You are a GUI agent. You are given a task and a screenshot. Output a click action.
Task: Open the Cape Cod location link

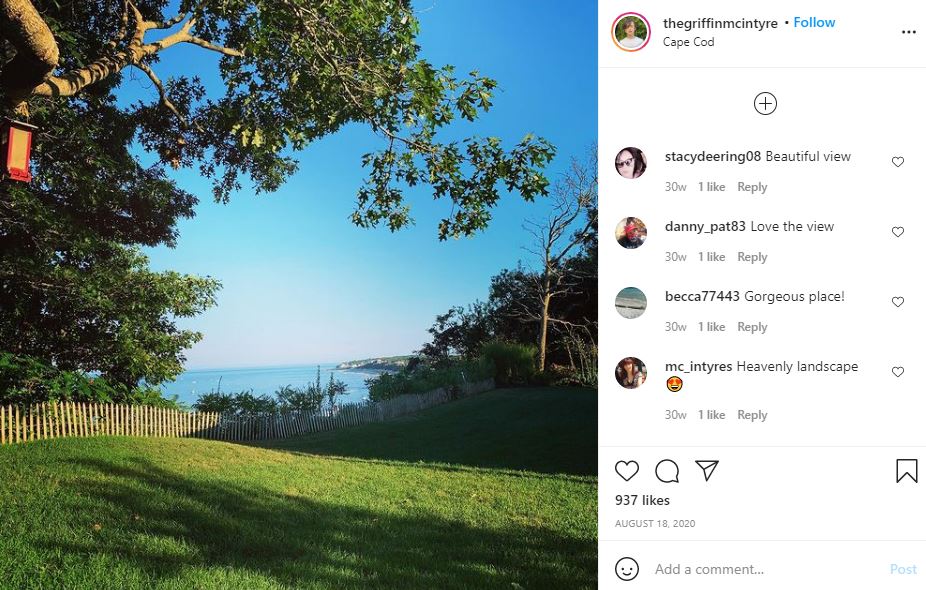click(x=688, y=42)
